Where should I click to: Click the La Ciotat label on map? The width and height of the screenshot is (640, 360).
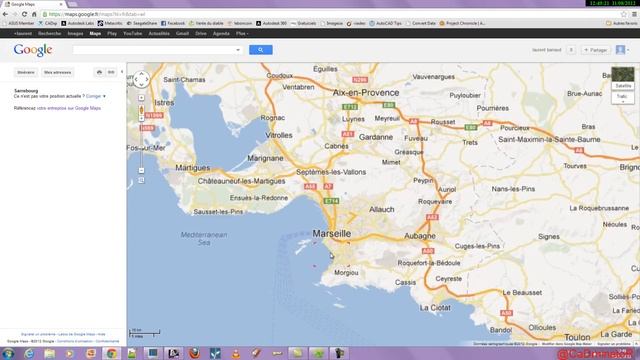pos(435,308)
